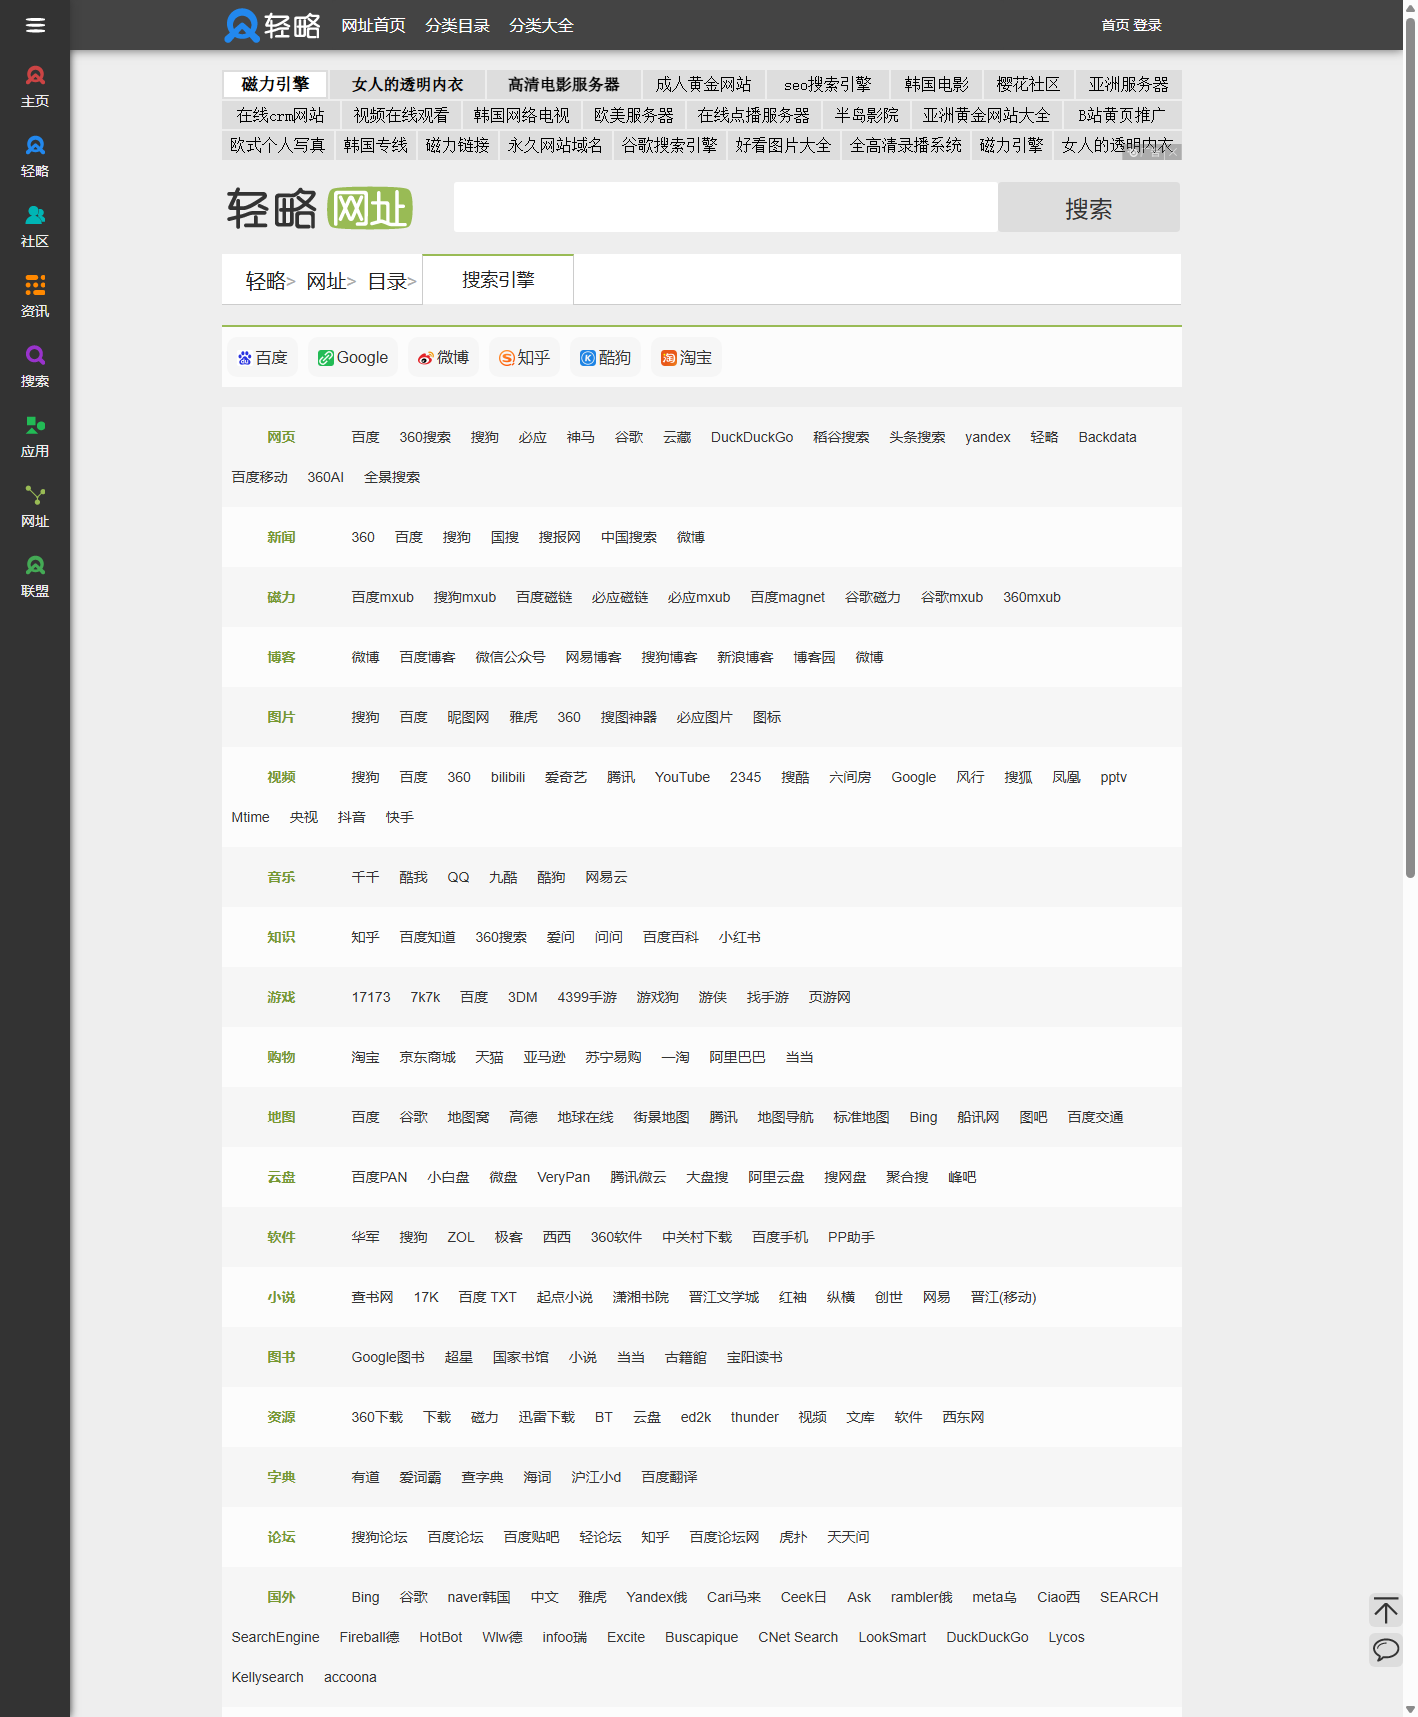The height and width of the screenshot is (1717, 1418).
Task: Select the 搜索引擎 tab
Action: pyautogui.click(x=498, y=280)
